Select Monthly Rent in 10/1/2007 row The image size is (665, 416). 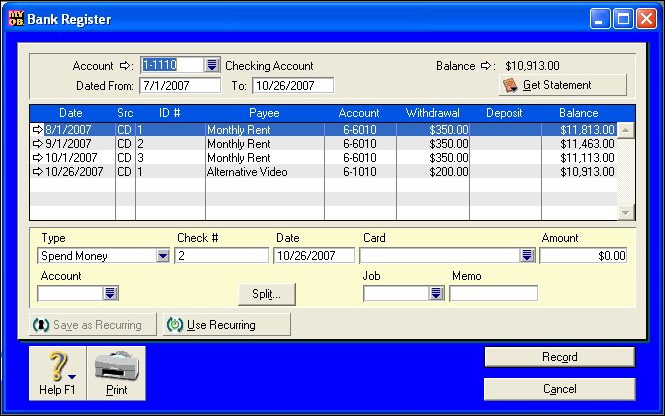tap(265, 158)
